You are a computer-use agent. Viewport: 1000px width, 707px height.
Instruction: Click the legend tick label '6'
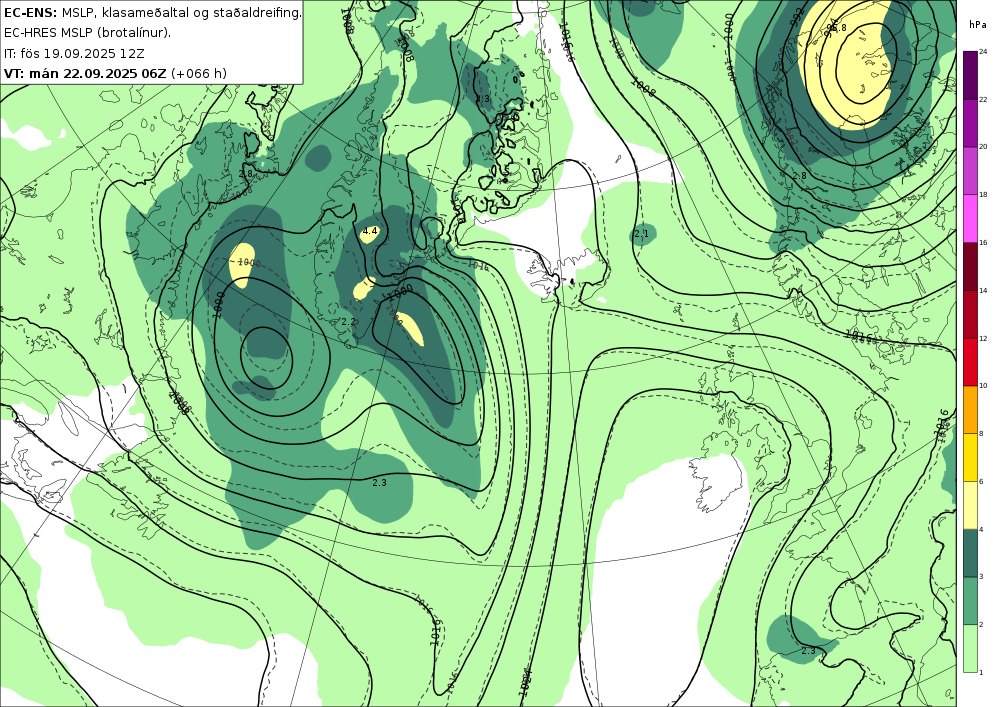point(981,481)
